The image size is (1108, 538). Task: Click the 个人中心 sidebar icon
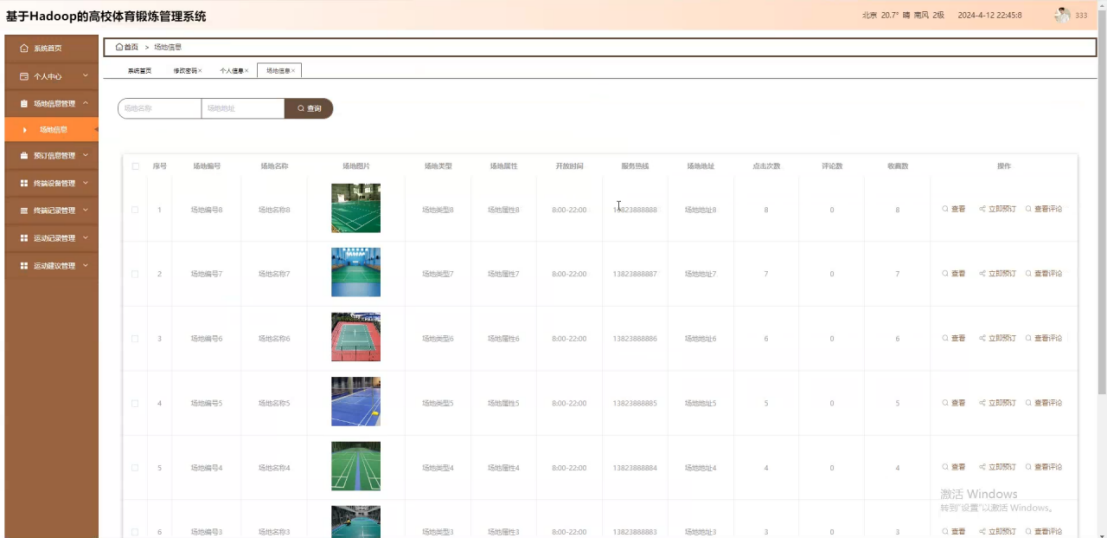(24, 76)
